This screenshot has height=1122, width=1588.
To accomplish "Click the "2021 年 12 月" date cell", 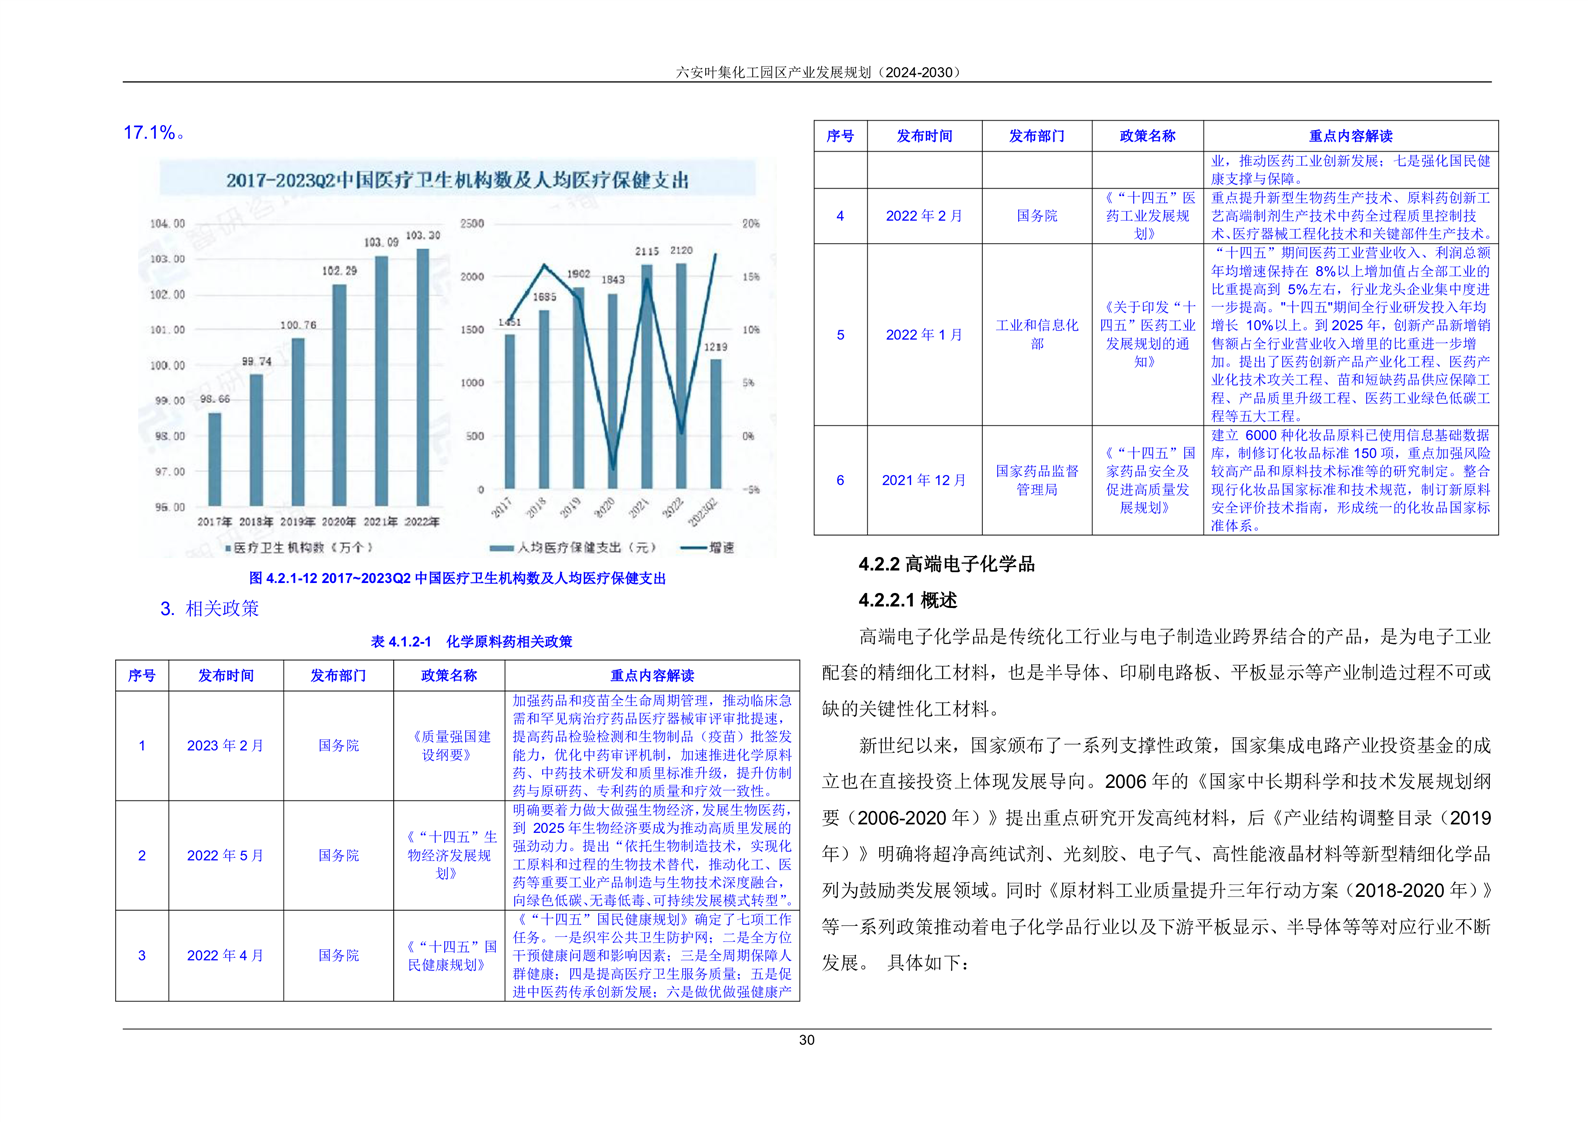I will (923, 480).
